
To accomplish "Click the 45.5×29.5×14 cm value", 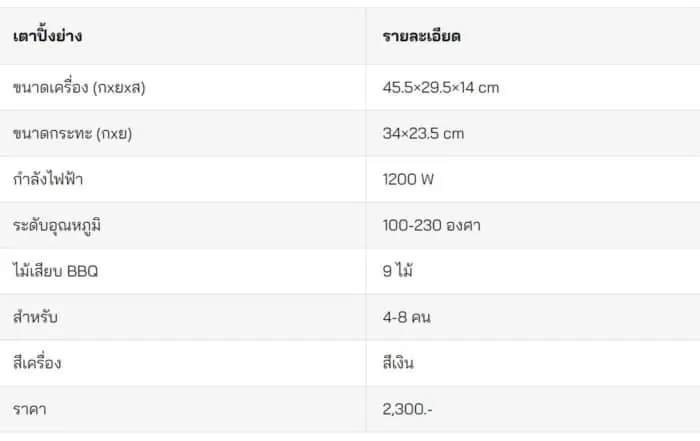I will pos(441,87).
